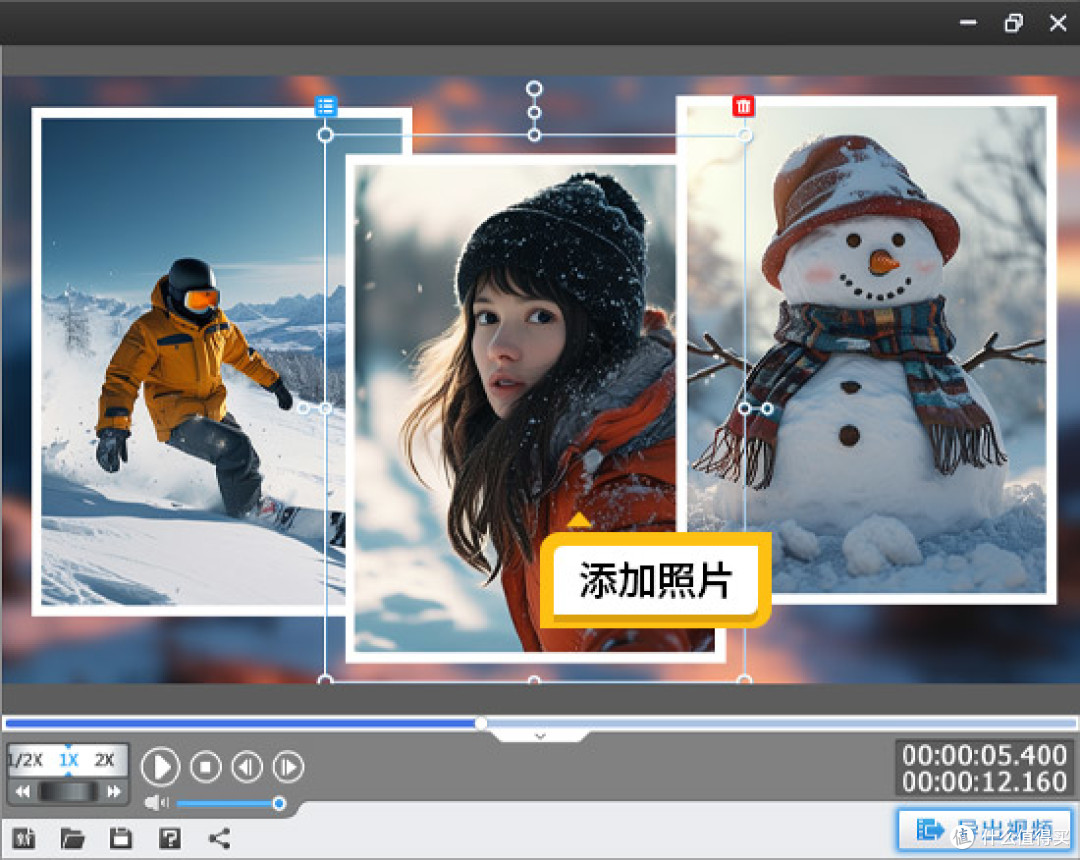Click the fast-forward double-arrow button

point(114,791)
